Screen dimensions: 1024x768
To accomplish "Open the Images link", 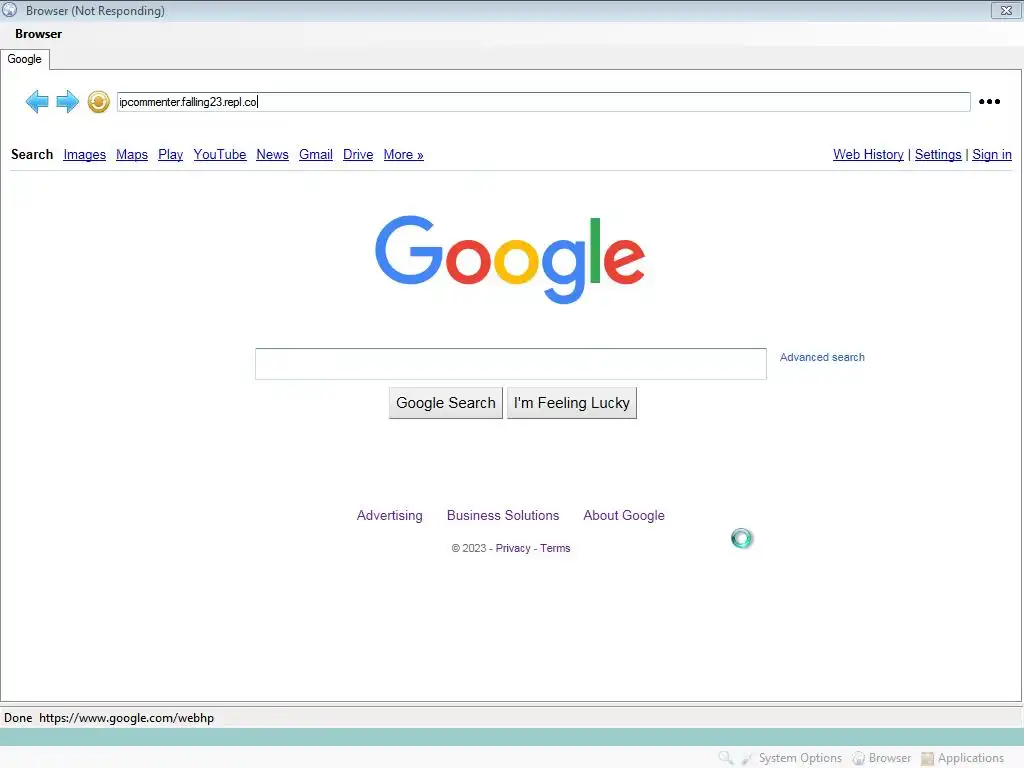I will [84, 155].
